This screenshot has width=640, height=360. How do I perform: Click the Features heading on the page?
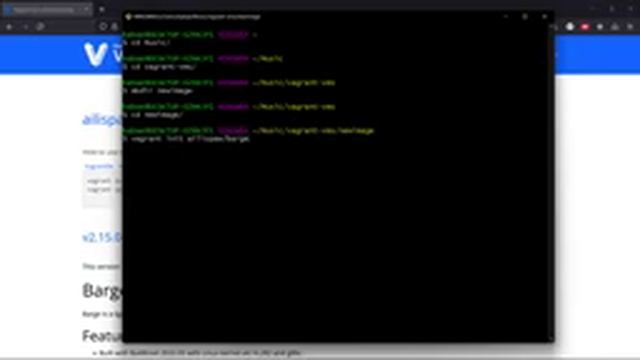(x=102, y=336)
